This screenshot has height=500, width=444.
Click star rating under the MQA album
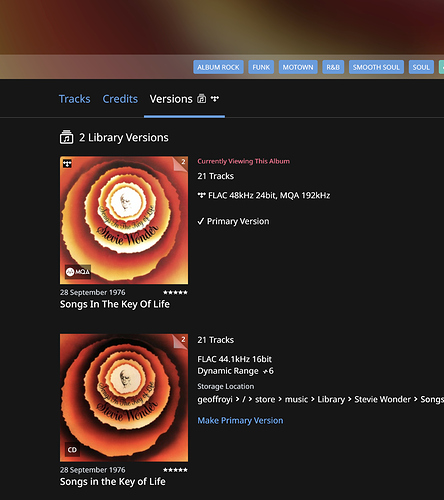pyautogui.click(x=175, y=292)
